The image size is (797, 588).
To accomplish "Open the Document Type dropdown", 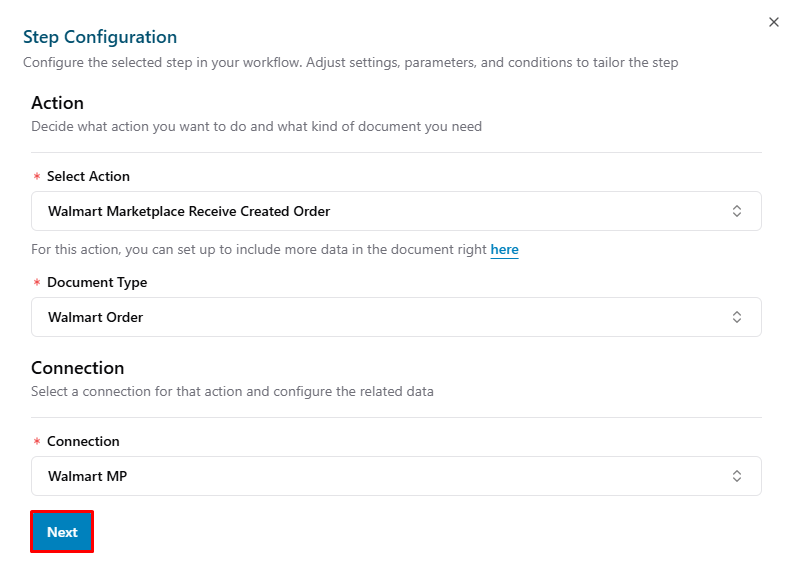I will (396, 317).
